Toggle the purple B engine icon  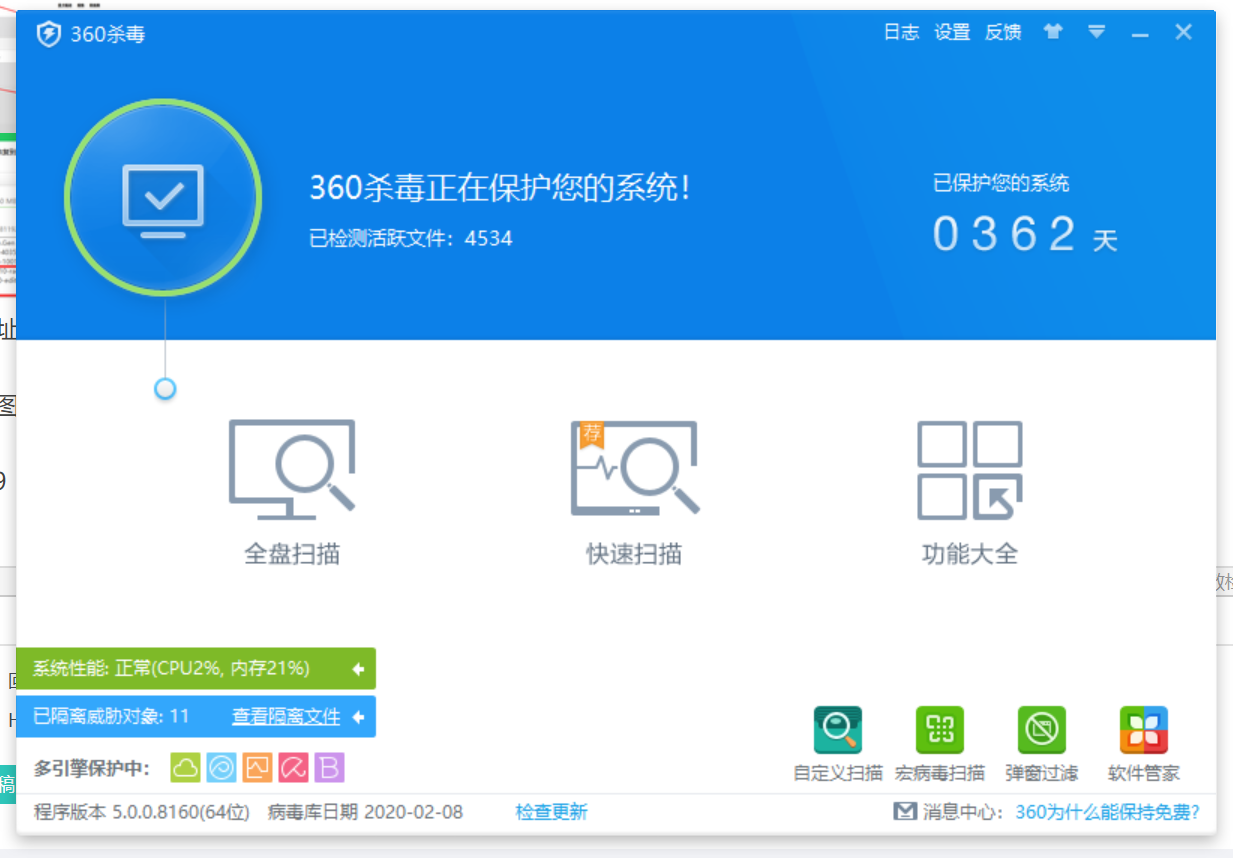(x=329, y=768)
